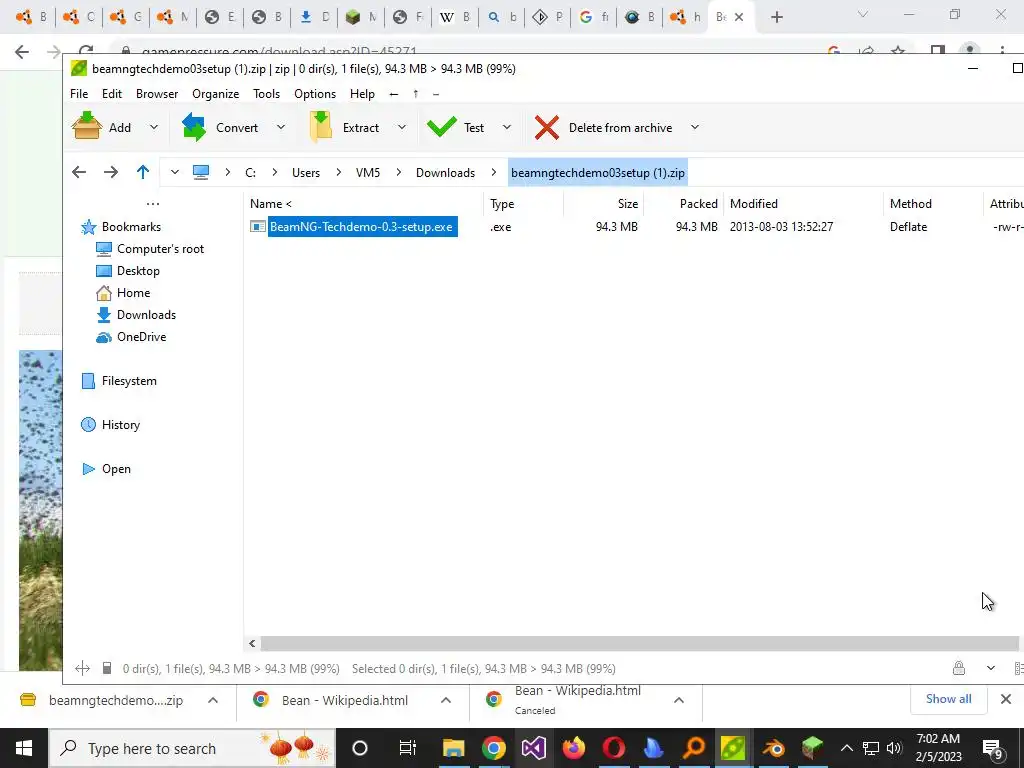Viewport: 1024px width, 768px height.
Task: Click the Users breadcrumb segment
Action: (x=306, y=173)
